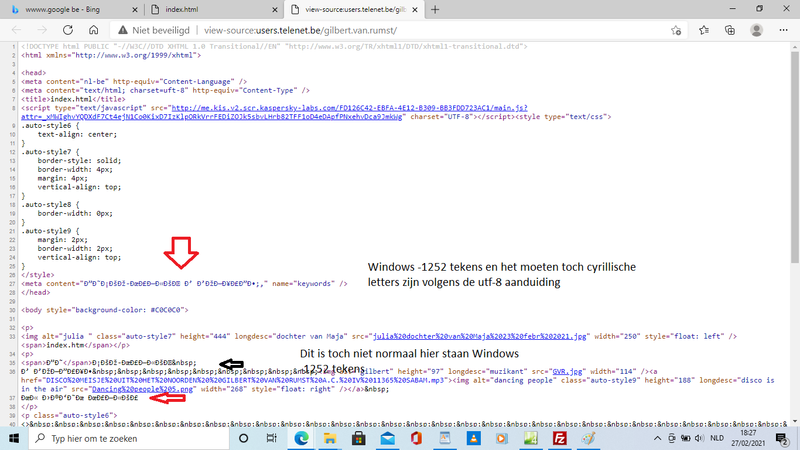Reload the page with the Refresh icon
Screen dimensions: 800x450
tap(68, 30)
